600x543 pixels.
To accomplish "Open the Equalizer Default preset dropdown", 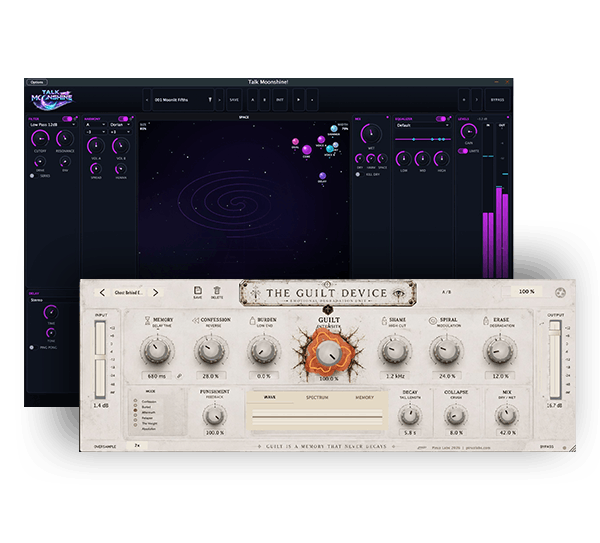I will click(423, 126).
